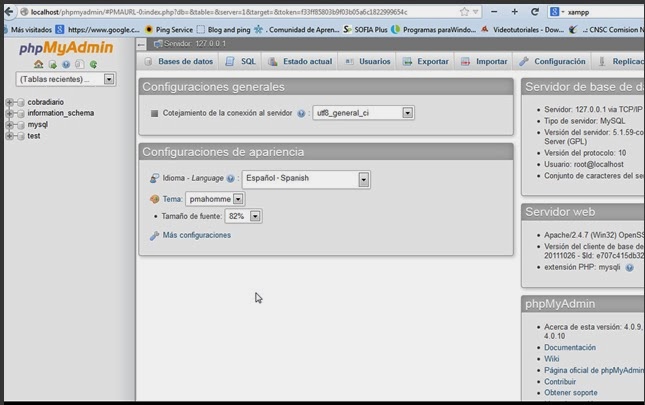The image size is (645, 405).
Task: Click the cobradiario database icon
Action: tap(21, 102)
